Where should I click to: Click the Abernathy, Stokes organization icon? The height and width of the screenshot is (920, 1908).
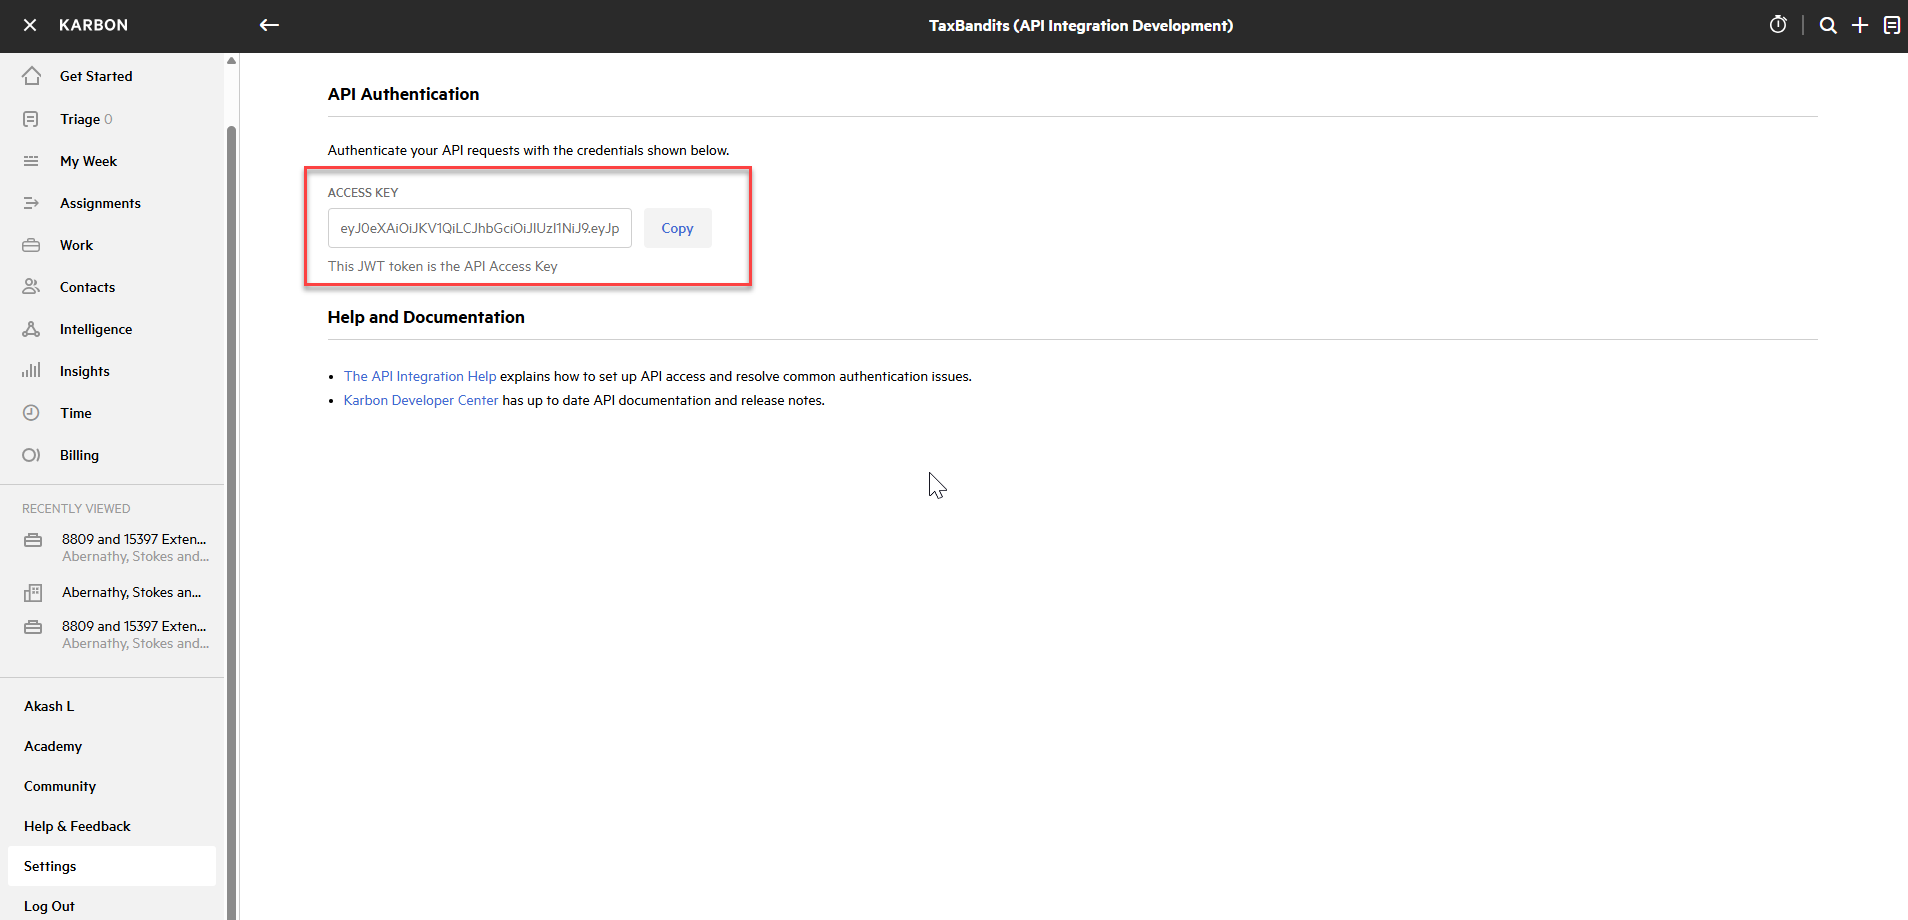33,593
